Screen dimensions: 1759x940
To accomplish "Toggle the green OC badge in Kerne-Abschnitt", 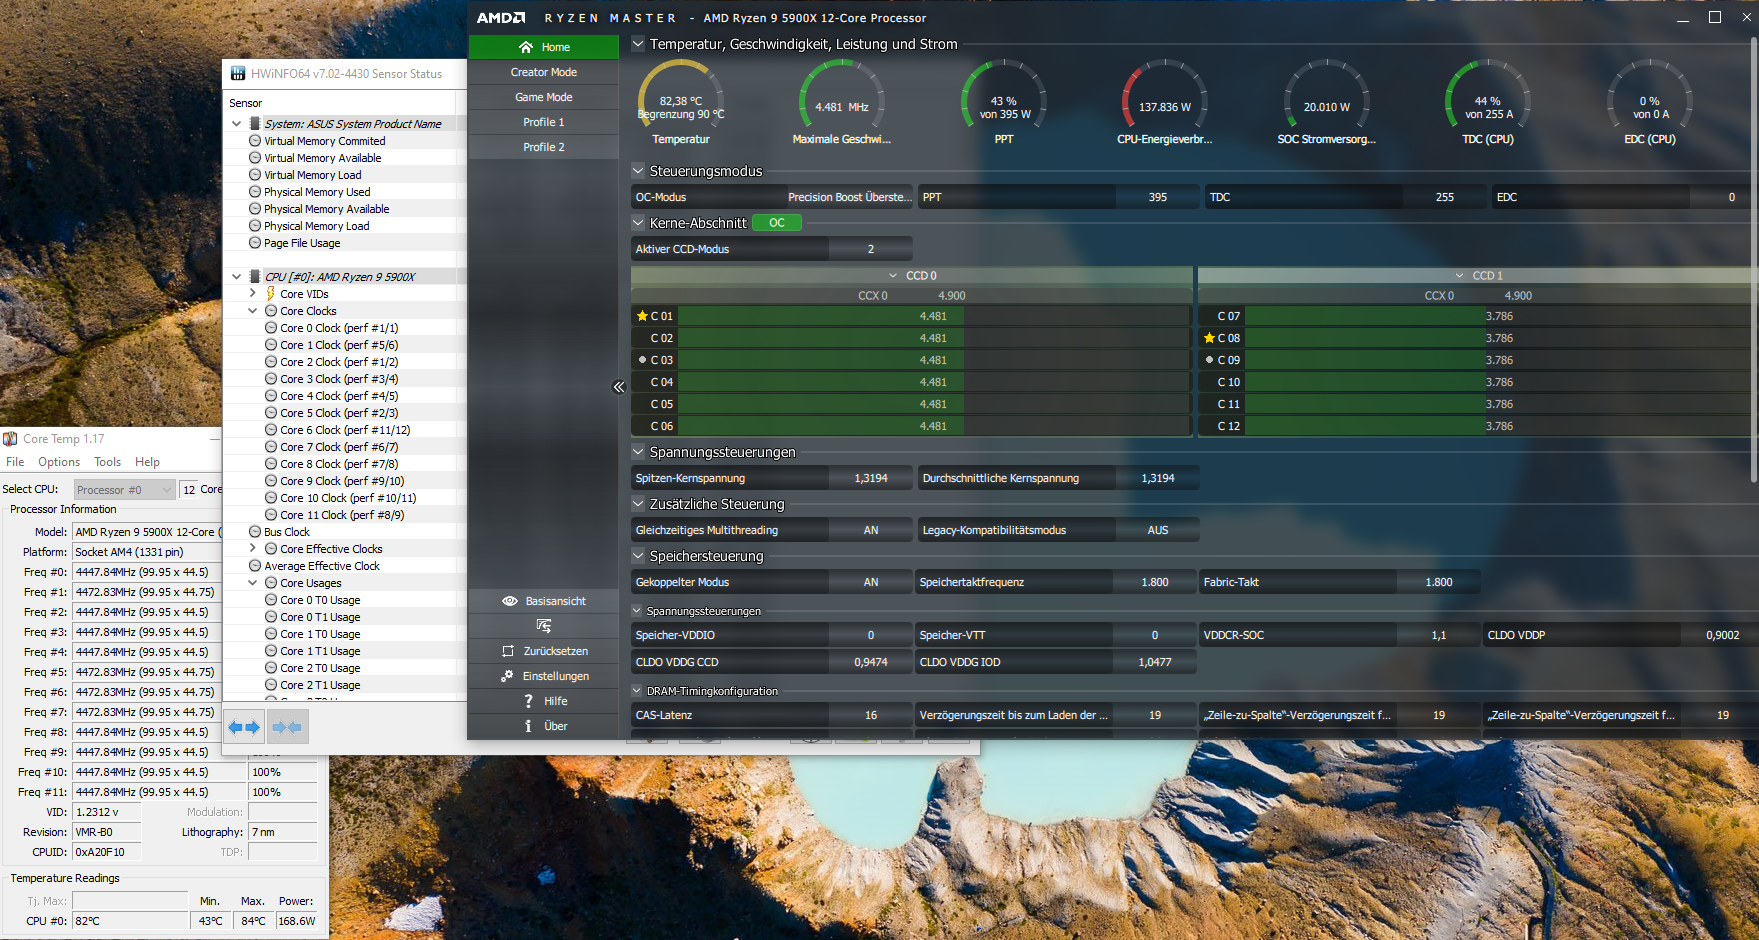I will click(x=777, y=223).
